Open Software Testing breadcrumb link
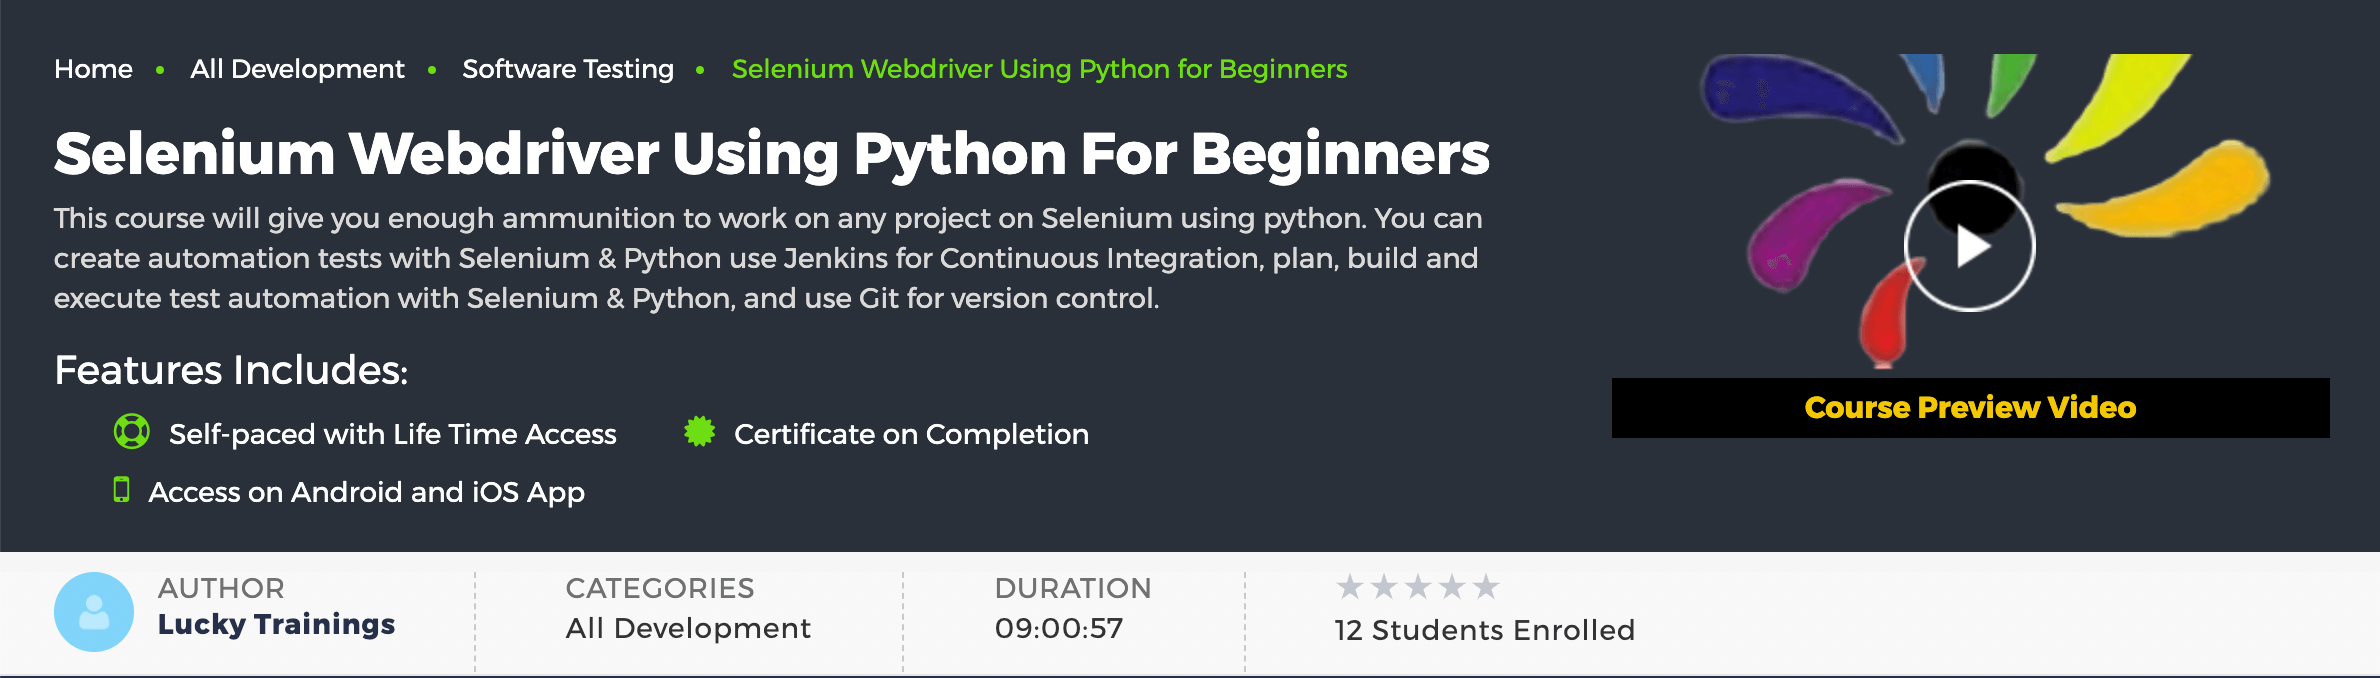Screen dimensions: 2380x678 [568, 69]
